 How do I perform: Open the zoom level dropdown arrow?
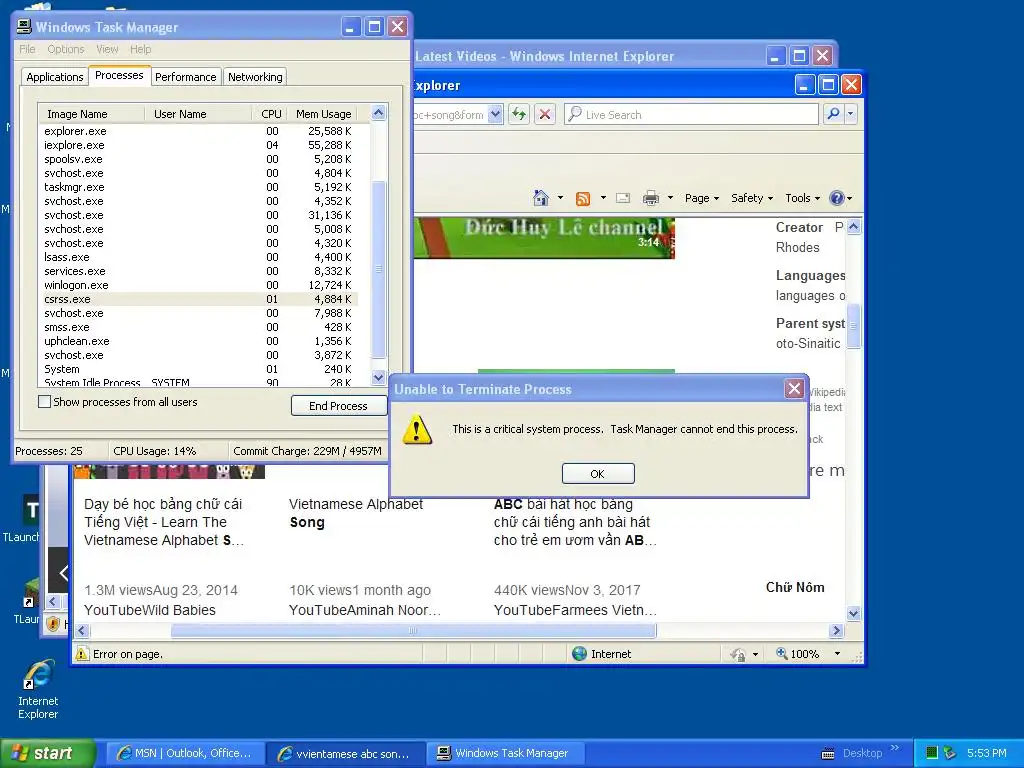point(837,654)
